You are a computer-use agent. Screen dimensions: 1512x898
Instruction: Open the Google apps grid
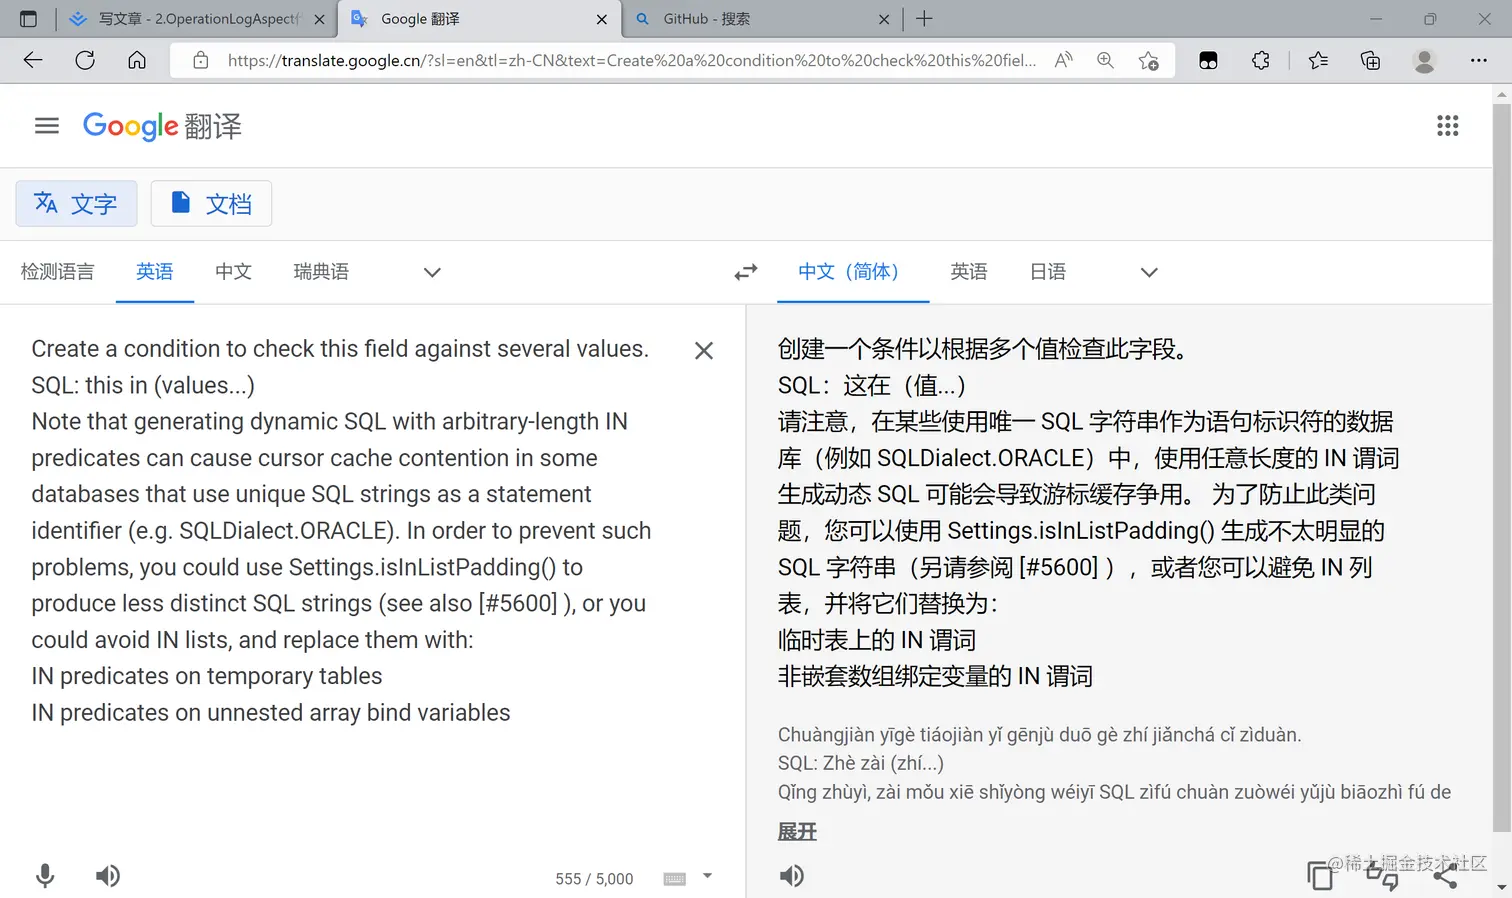point(1447,126)
